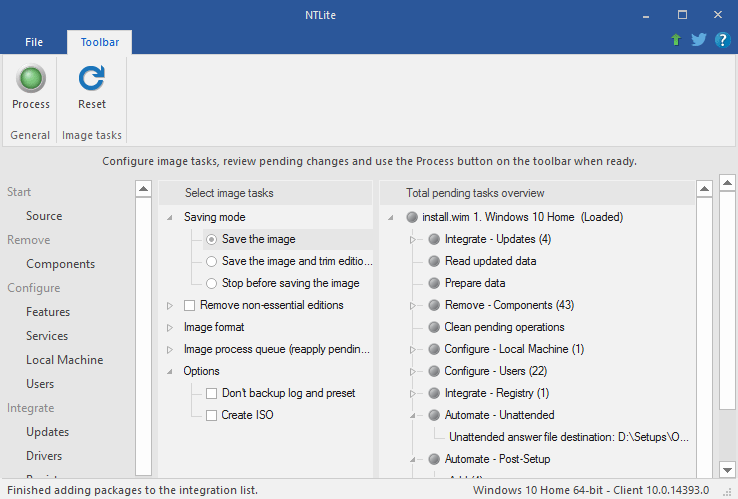Open Updates page in sidebar
The image size is (738, 499).
click(48, 432)
